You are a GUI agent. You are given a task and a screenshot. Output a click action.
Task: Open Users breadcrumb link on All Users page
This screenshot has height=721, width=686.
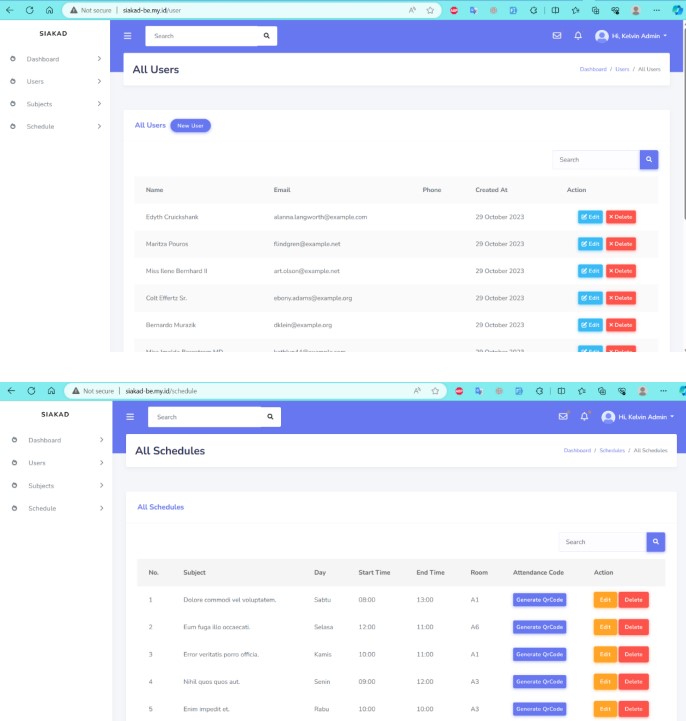(622, 69)
